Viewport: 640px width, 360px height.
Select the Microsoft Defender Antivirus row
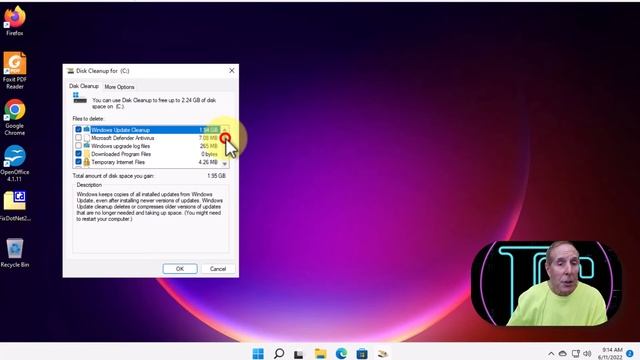coord(147,138)
